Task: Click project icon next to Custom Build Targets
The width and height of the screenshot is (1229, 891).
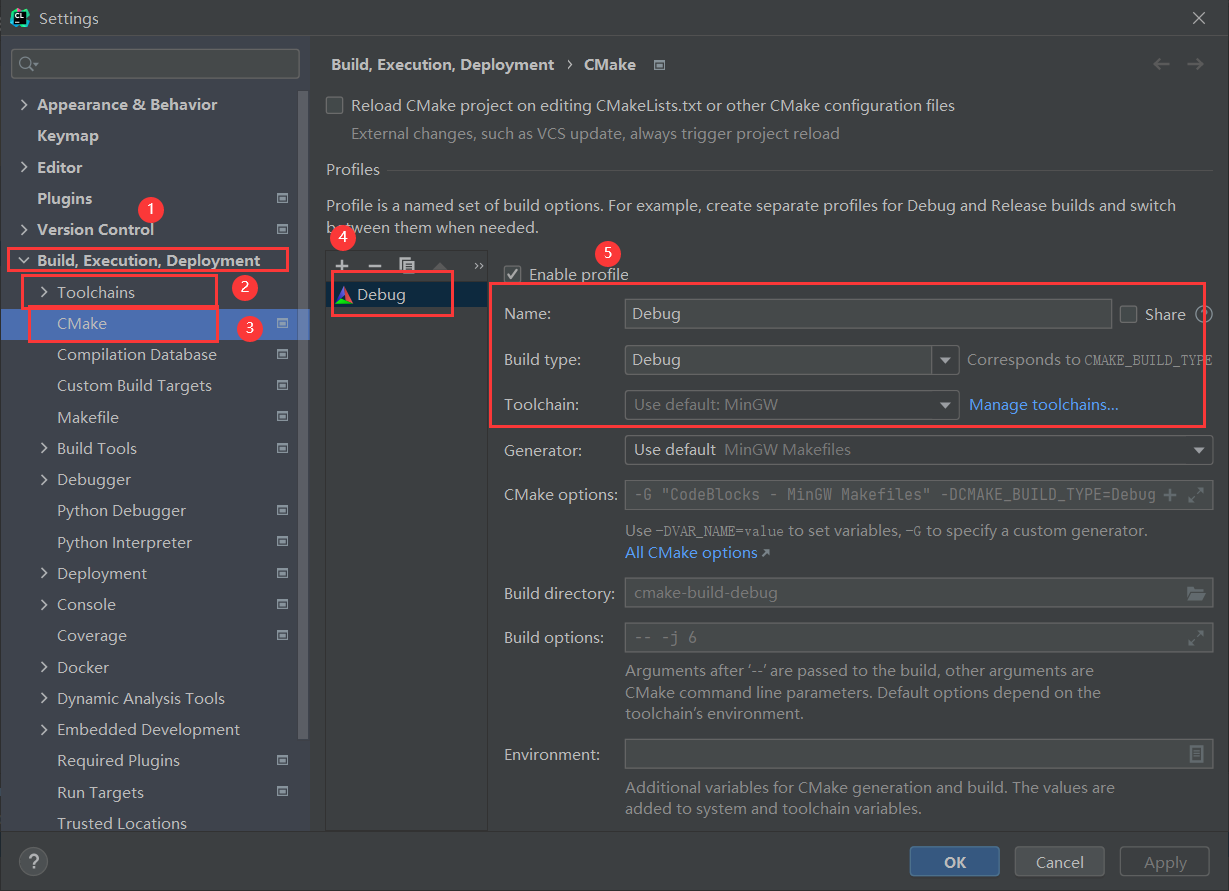Action: pyautogui.click(x=282, y=385)
